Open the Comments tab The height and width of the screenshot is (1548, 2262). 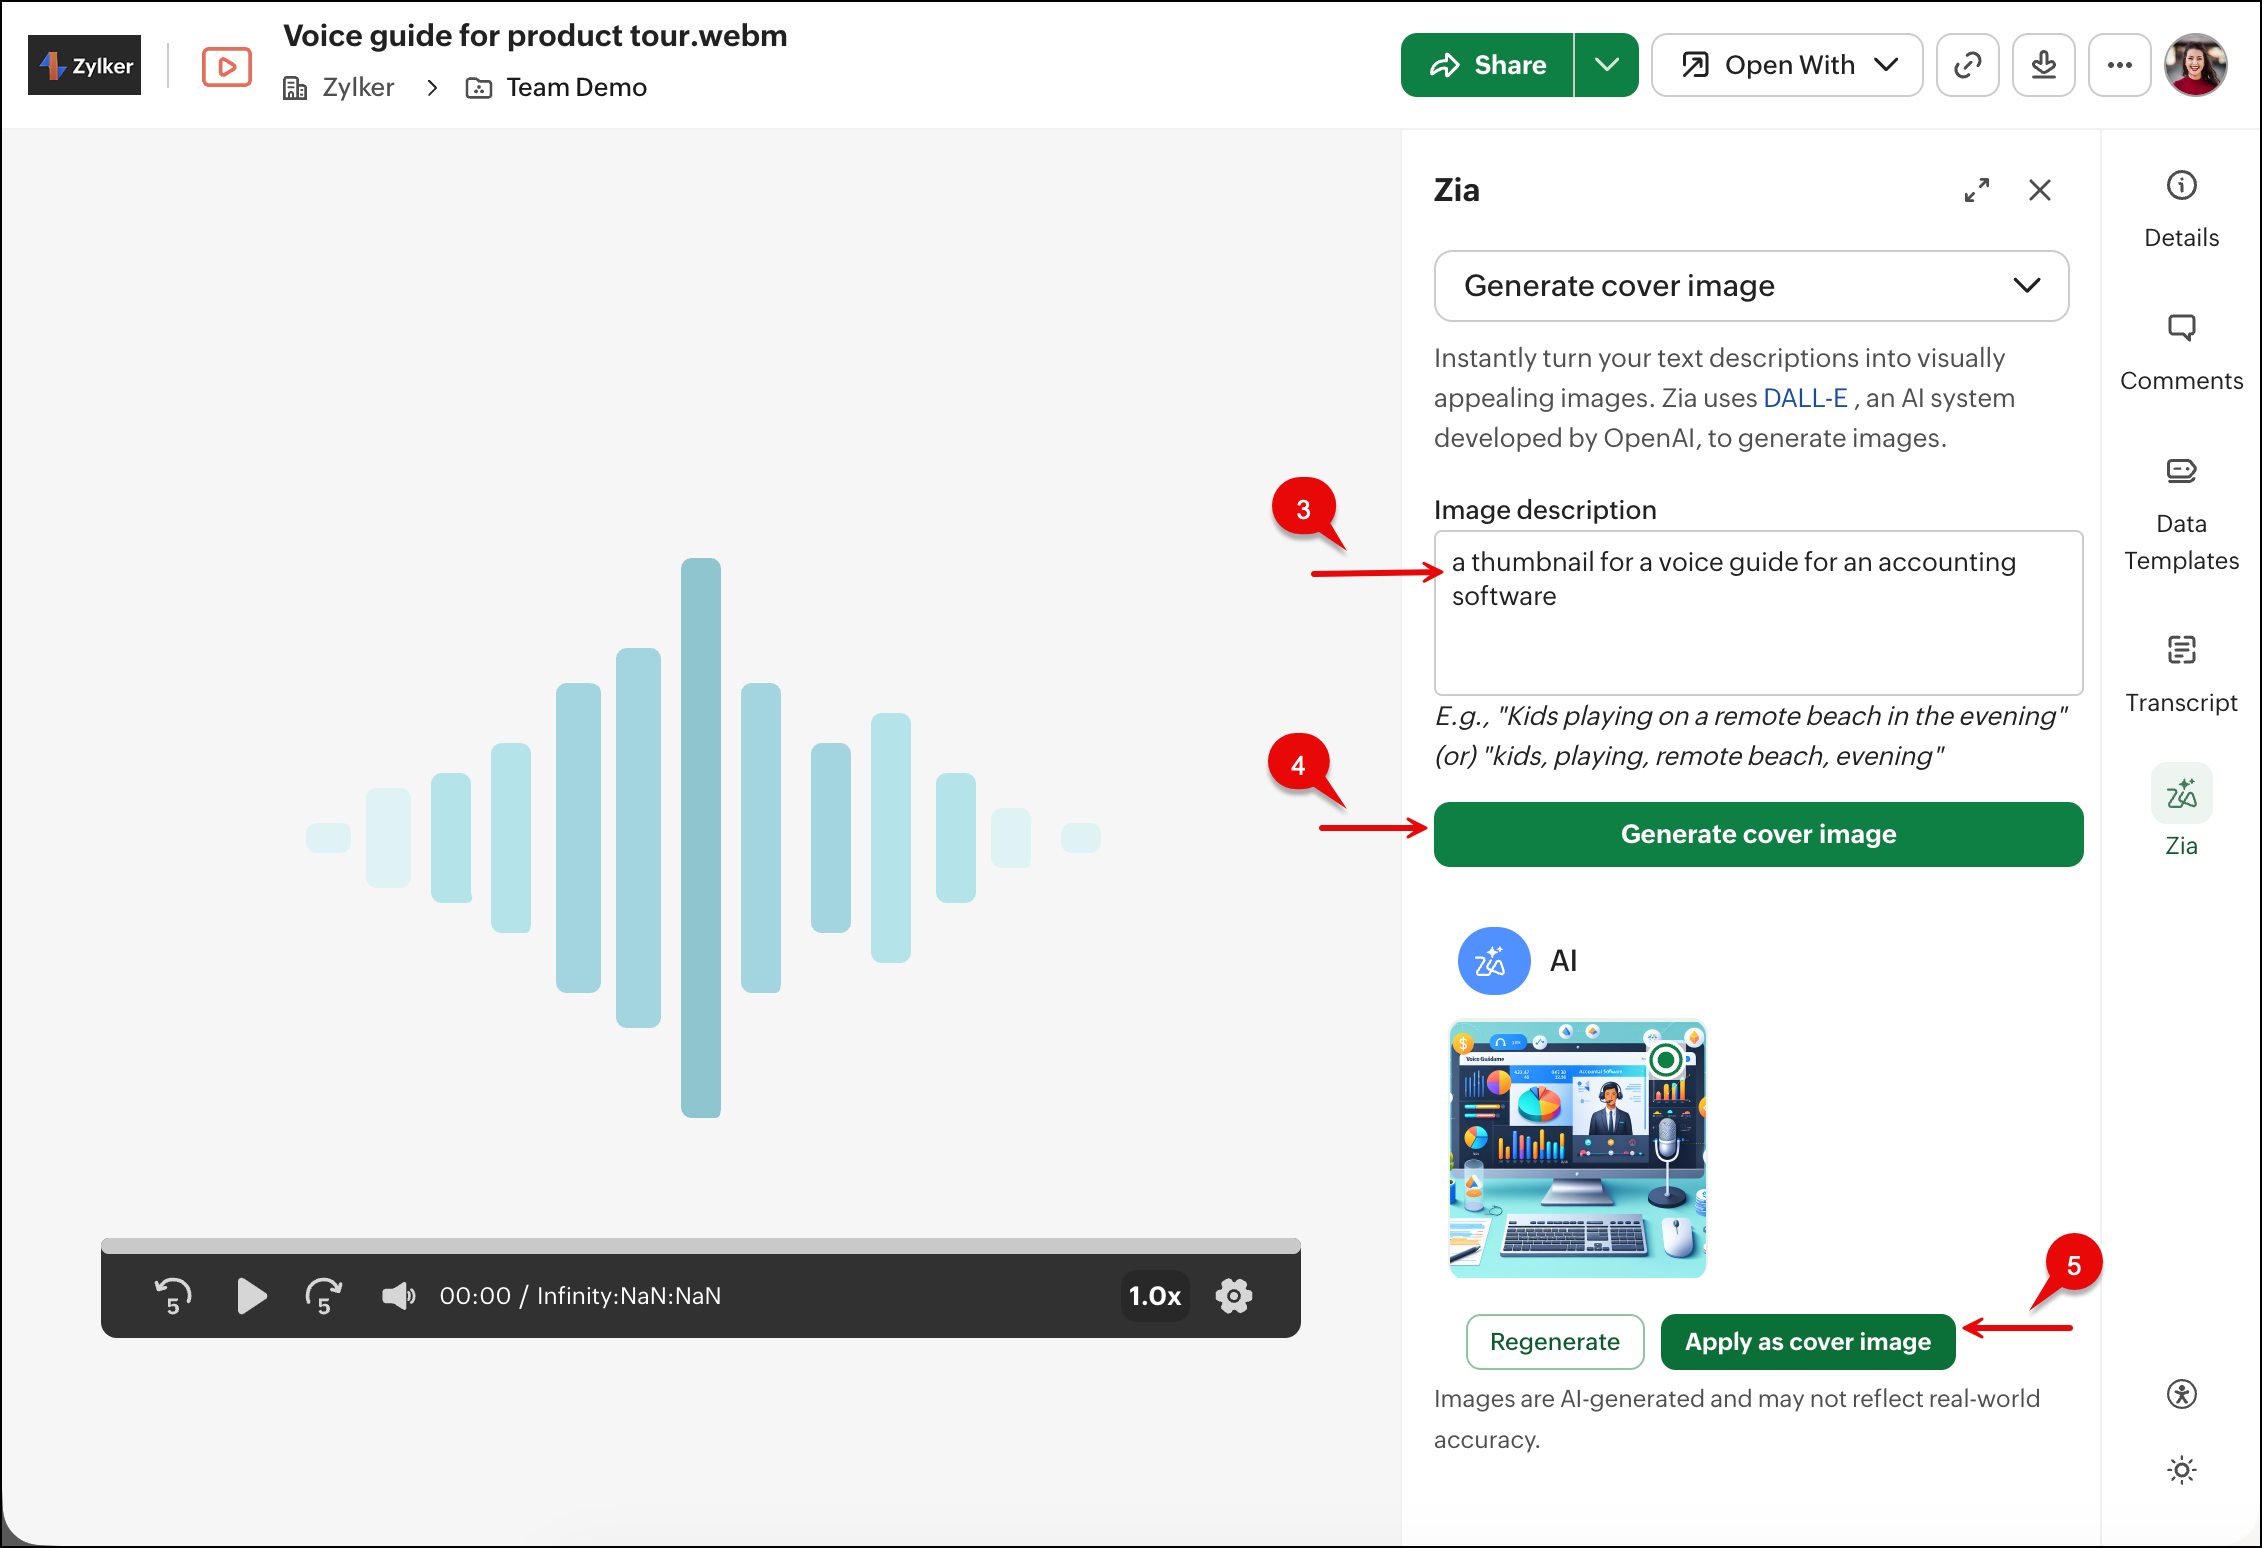pyautogui.click(x=2181, y=352)
